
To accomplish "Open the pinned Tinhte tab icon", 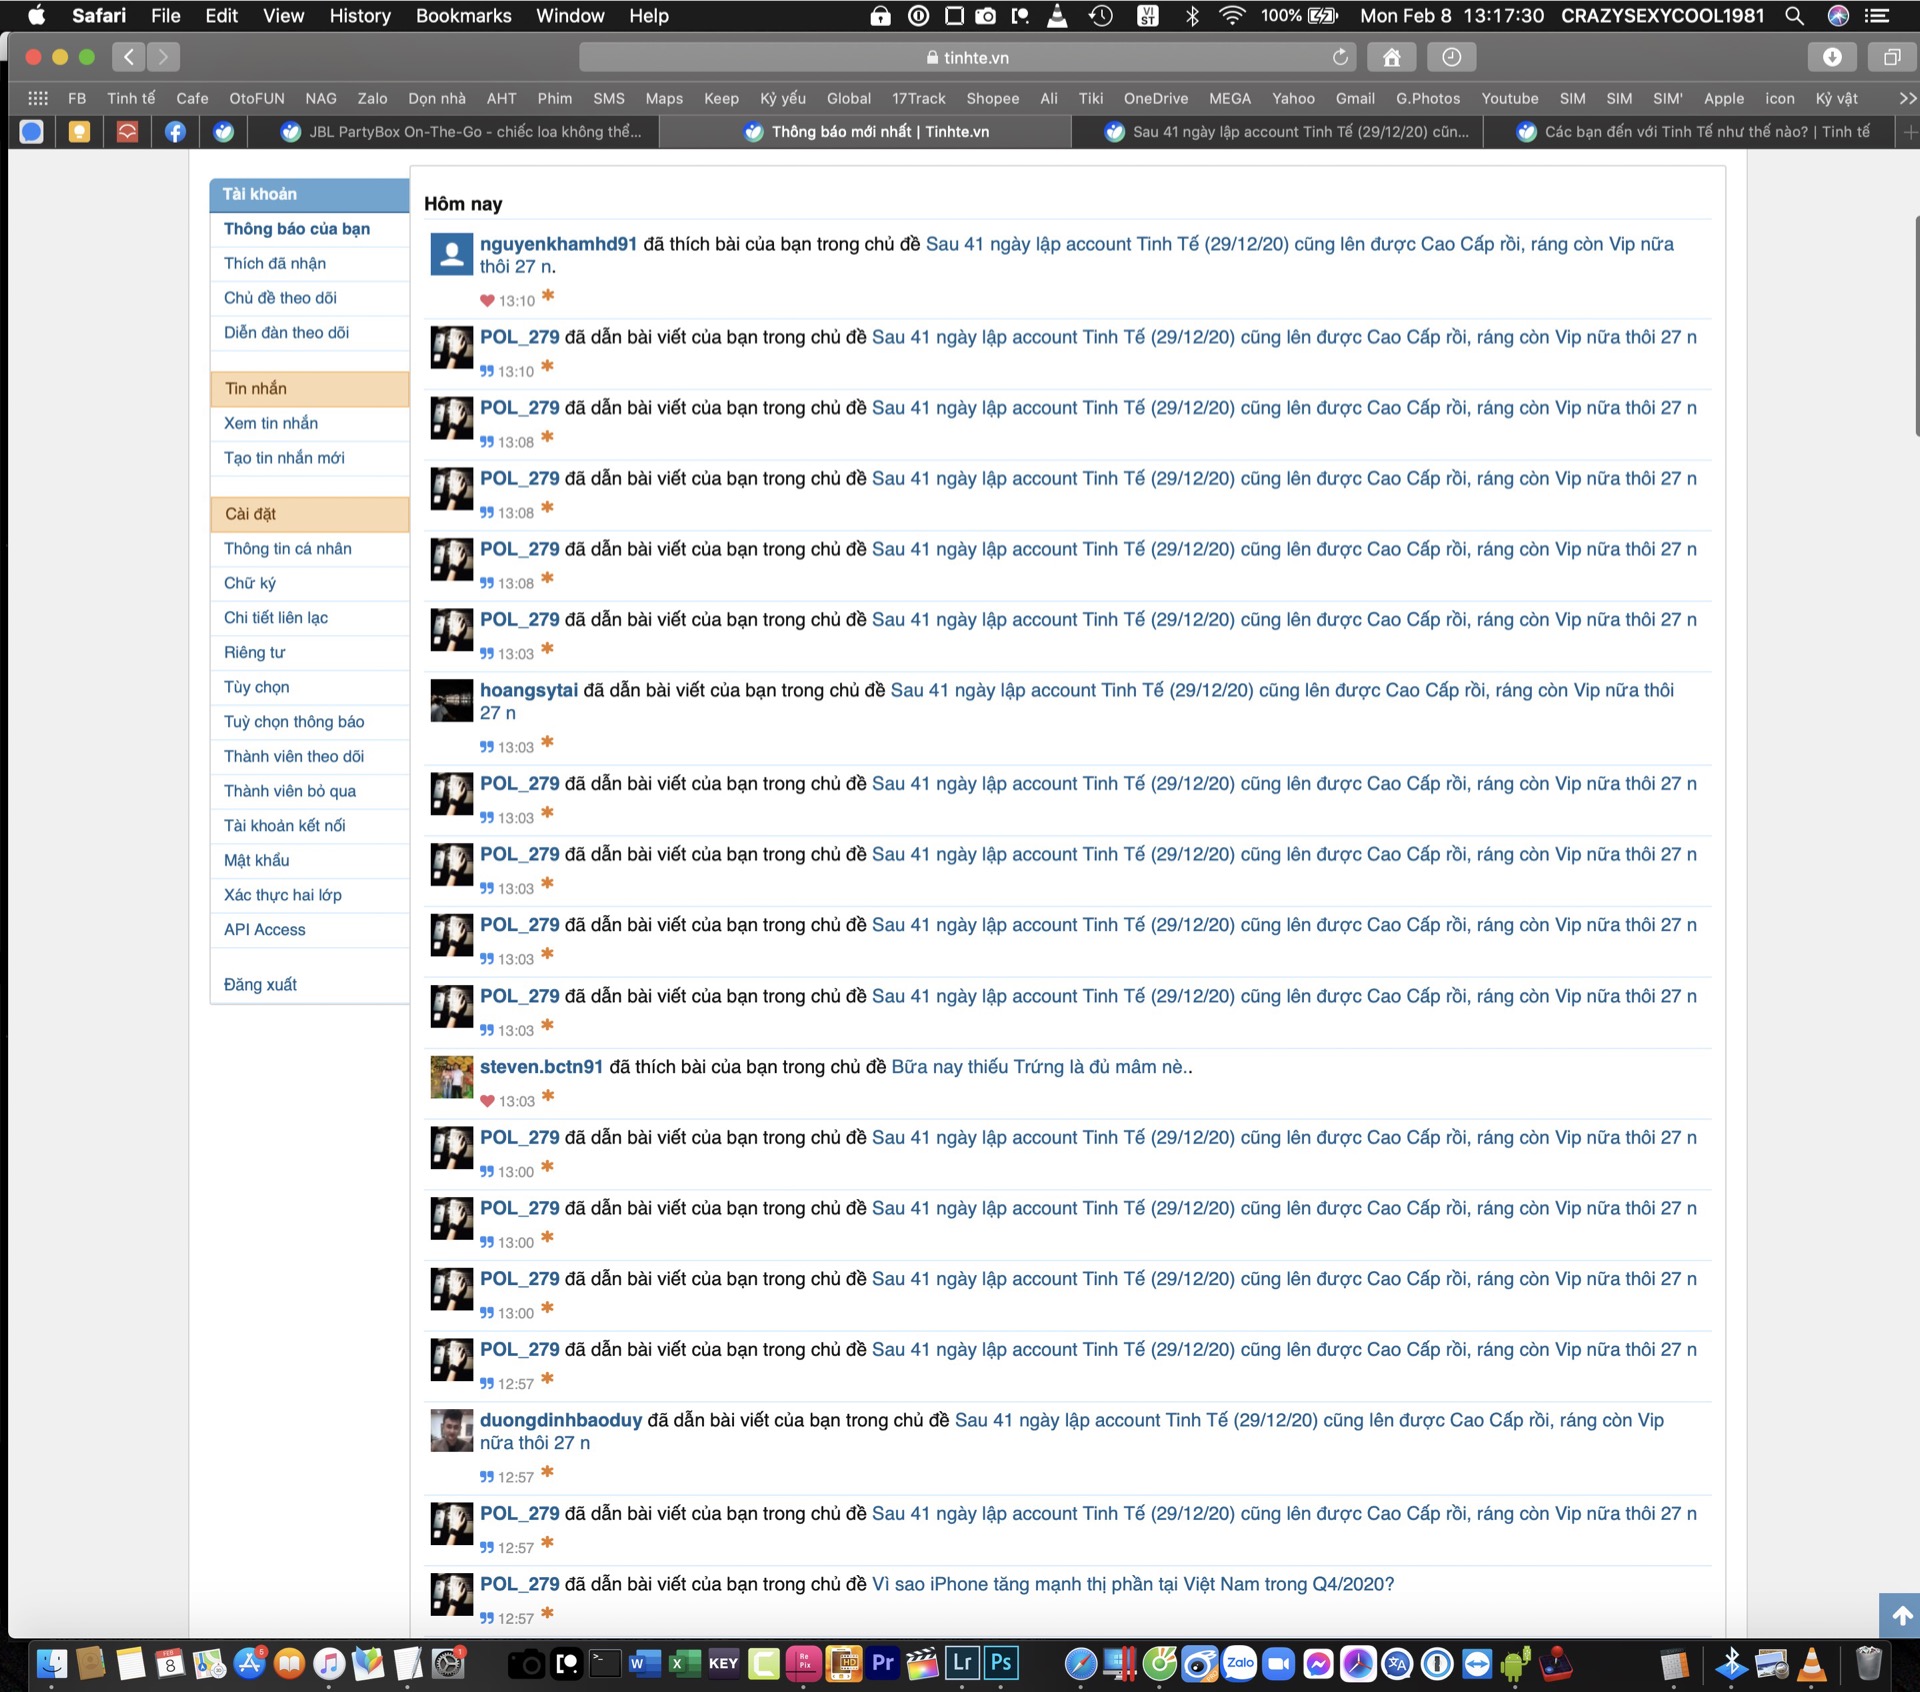I will [x=224, y=132].
